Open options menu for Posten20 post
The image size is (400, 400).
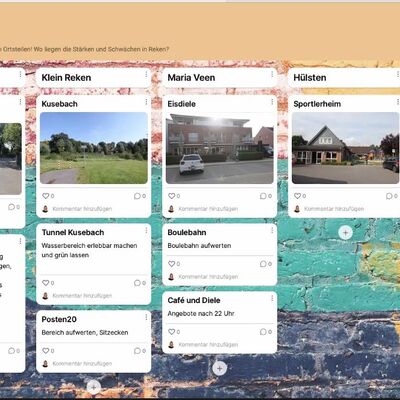point(146,317)
